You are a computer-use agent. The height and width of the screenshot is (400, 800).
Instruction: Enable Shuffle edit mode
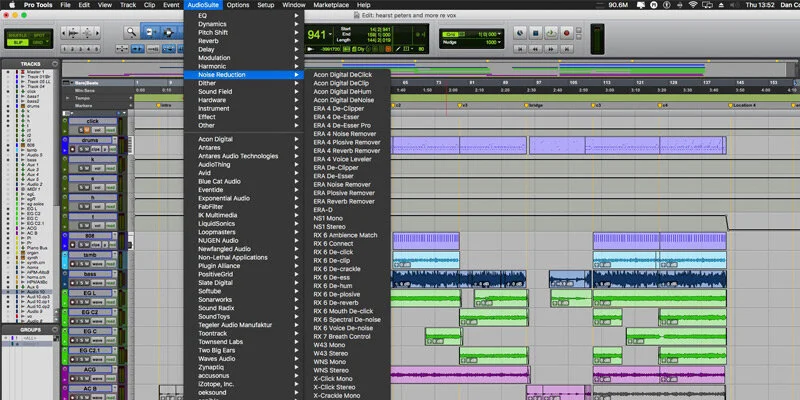[x=17, y=35]
